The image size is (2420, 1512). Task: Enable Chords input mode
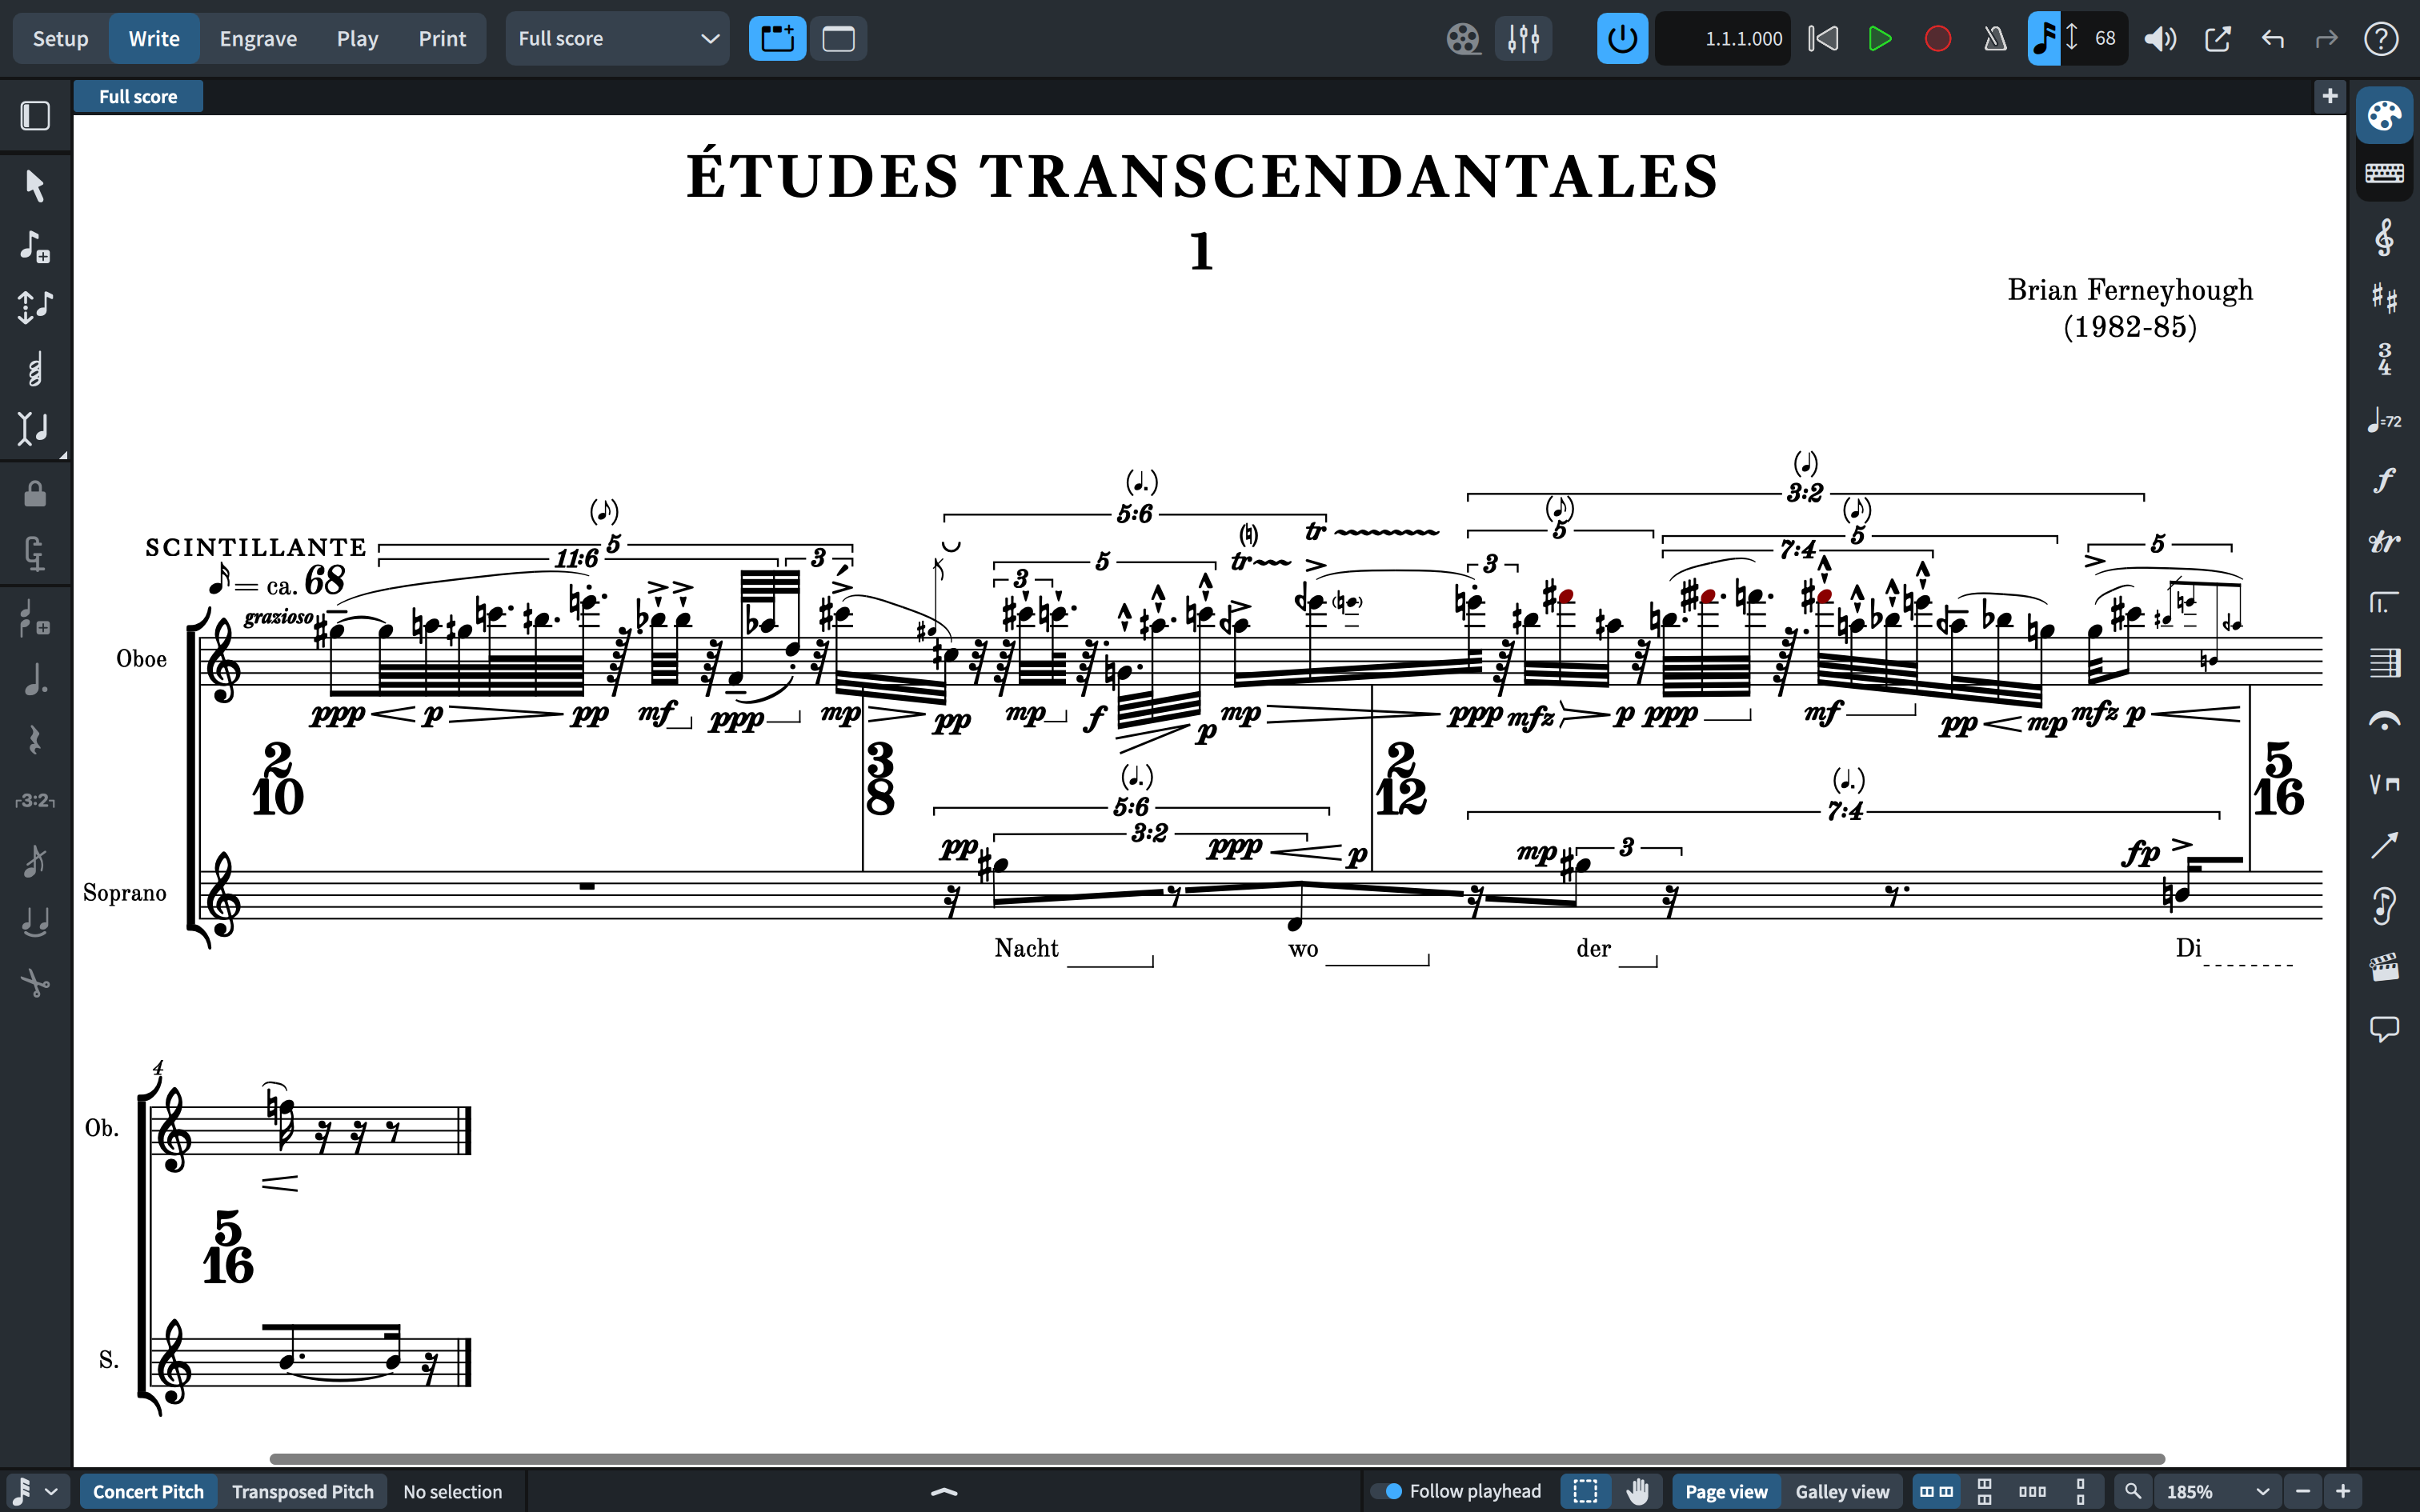click(x=35, y=370)
